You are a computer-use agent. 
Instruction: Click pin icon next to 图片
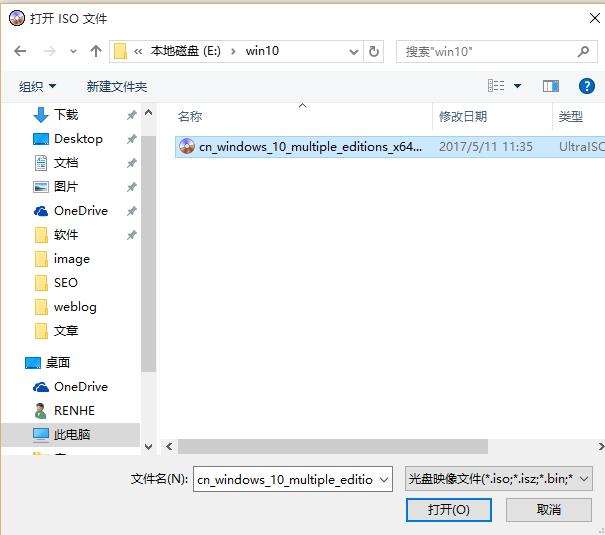[132, 187]
